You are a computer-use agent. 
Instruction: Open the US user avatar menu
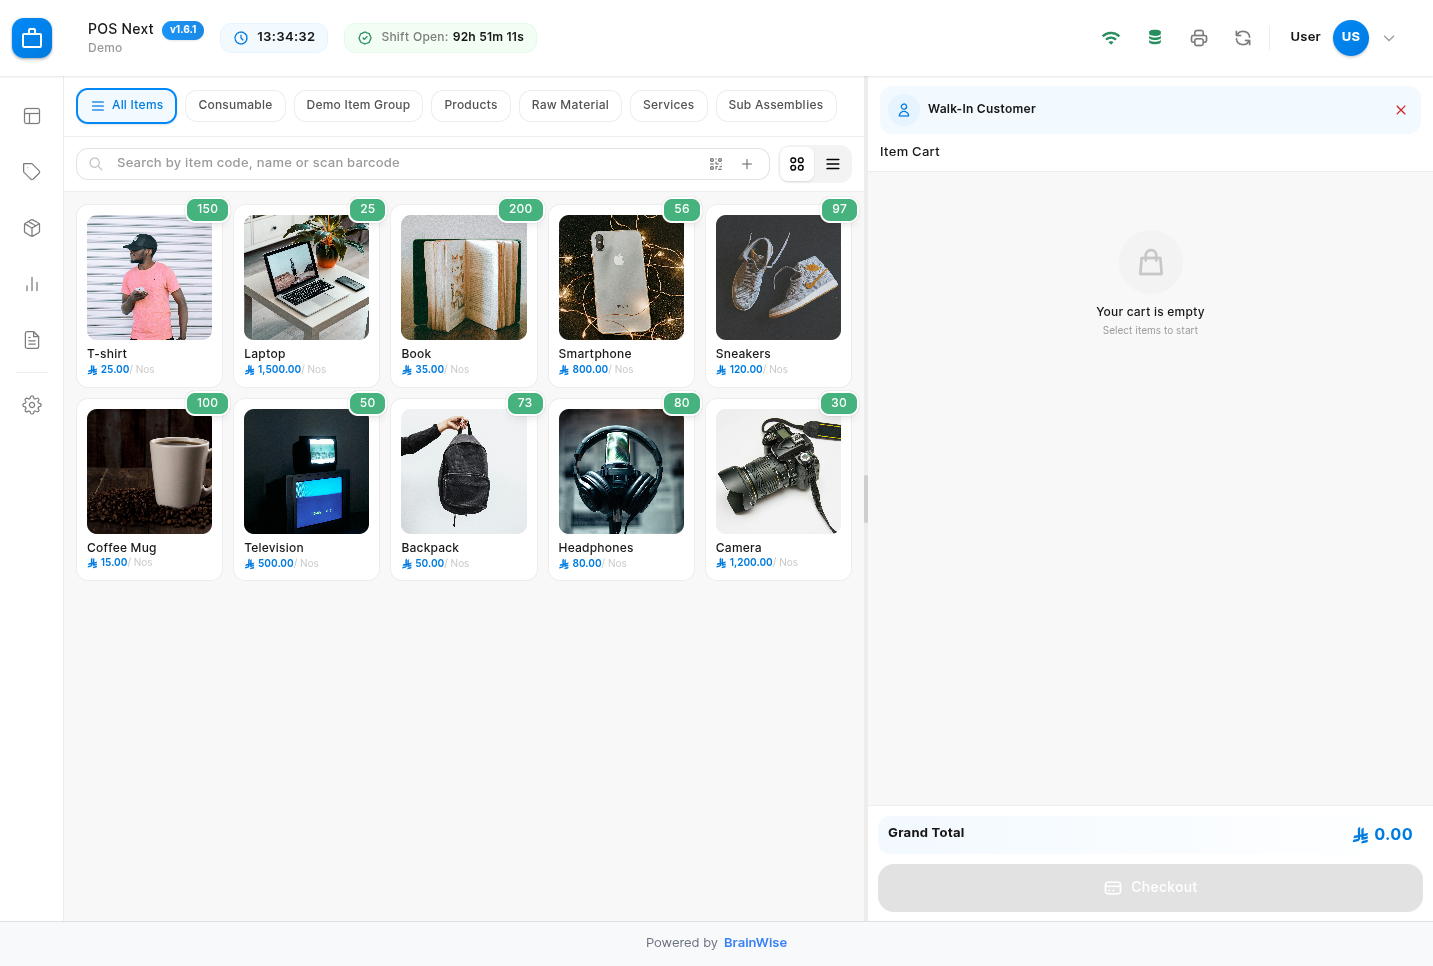coord(1350,37)
